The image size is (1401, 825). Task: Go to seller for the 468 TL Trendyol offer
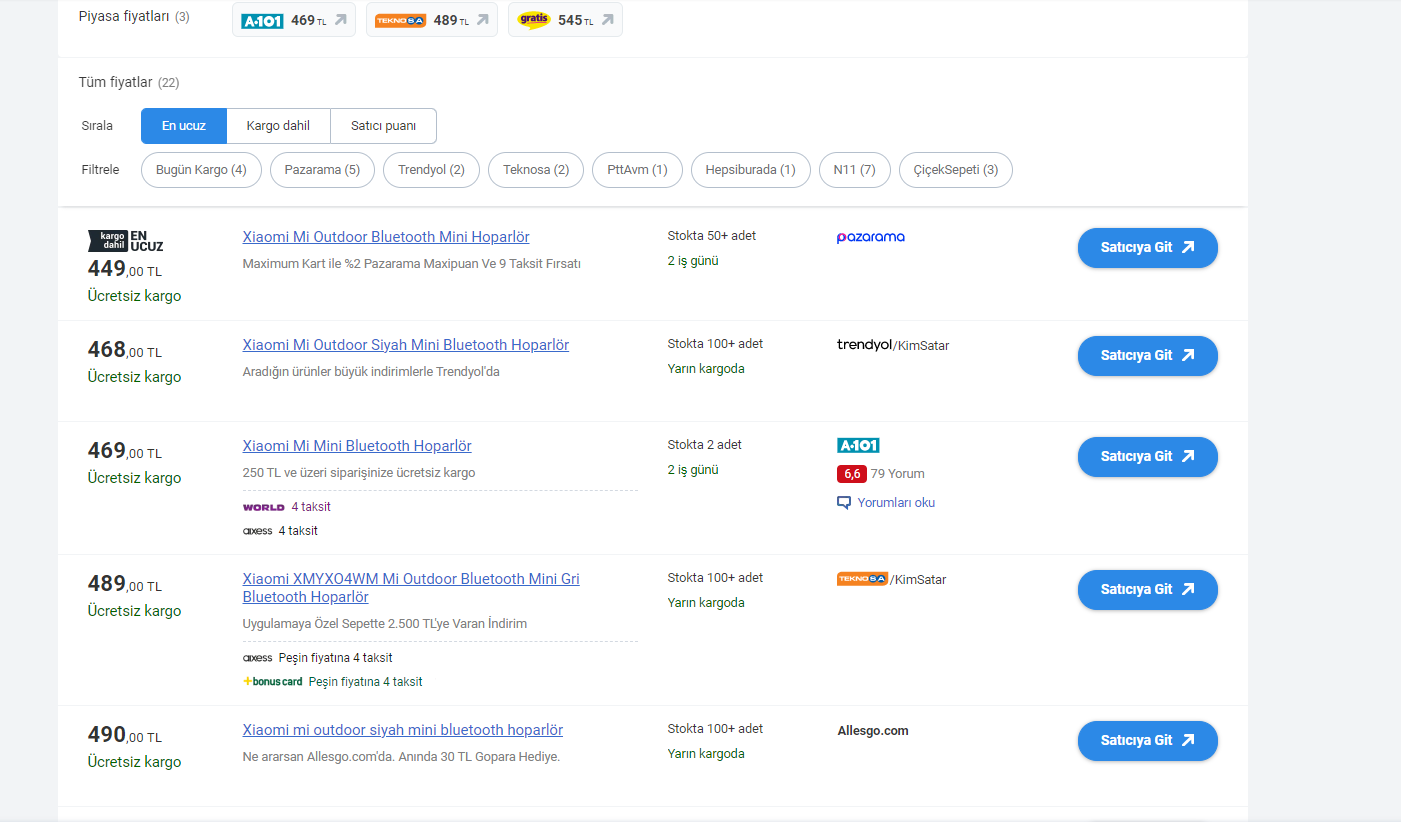(x=1147, y=356)
